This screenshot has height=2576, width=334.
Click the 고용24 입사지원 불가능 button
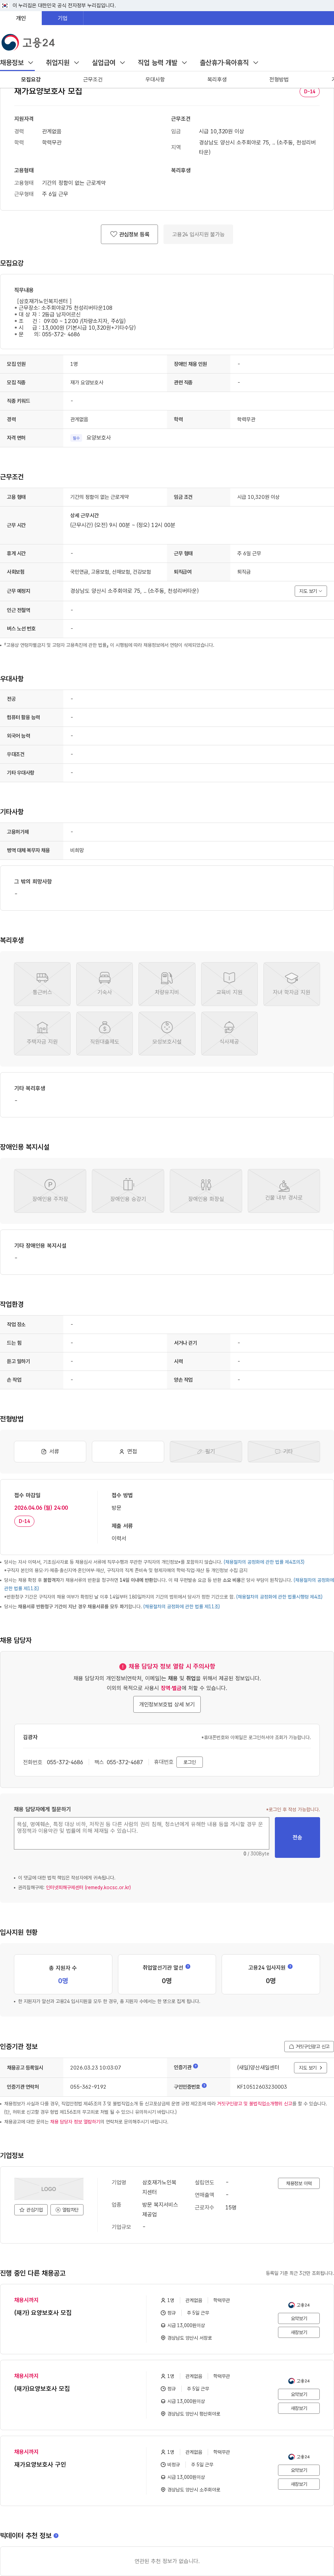click(x=198, y=234)
